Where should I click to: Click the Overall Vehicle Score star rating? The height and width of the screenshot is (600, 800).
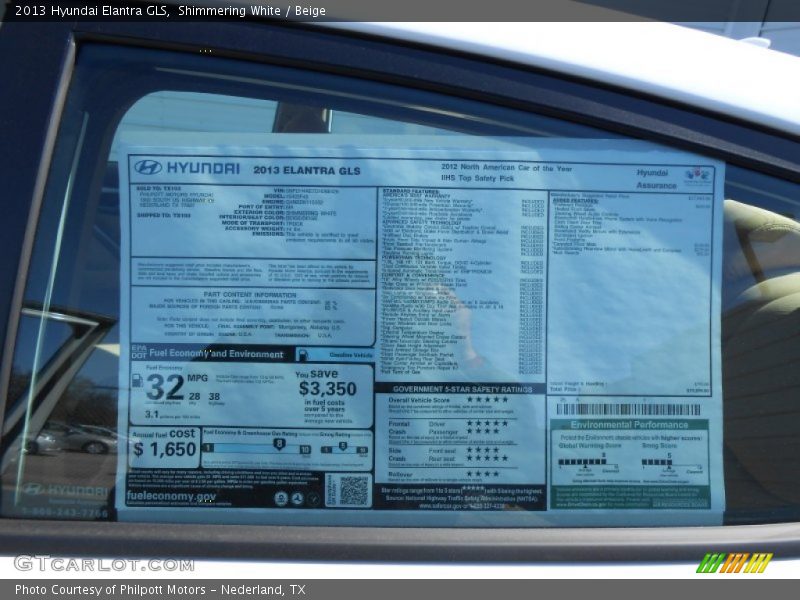(487, 400)
